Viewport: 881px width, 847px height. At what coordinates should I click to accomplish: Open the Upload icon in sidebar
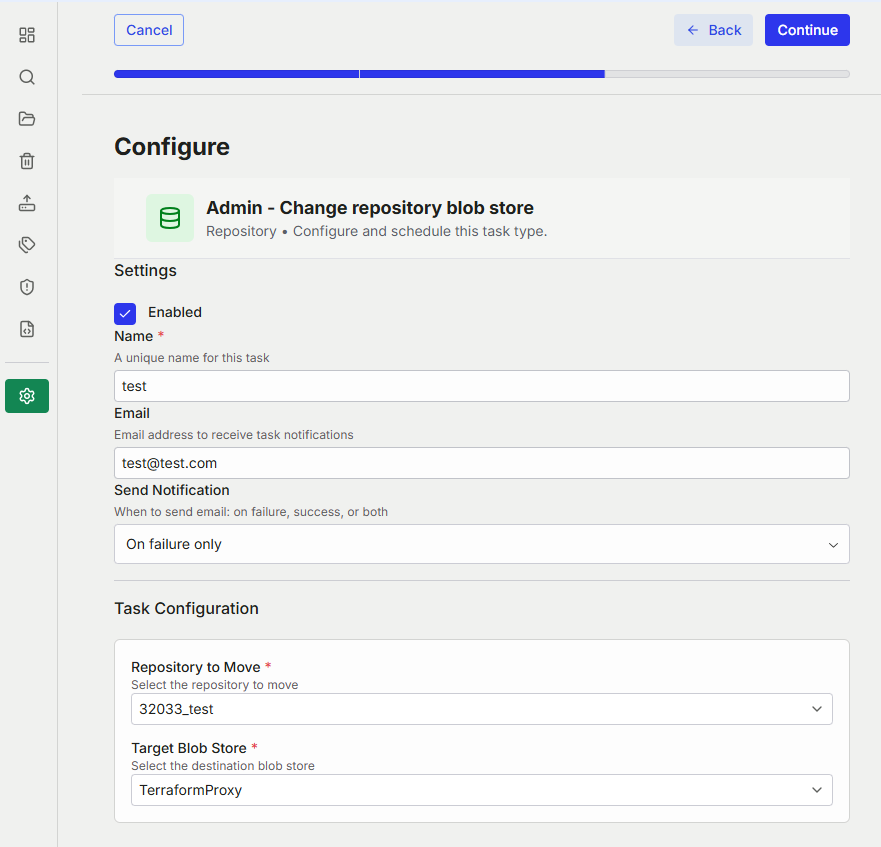[27, 203]
